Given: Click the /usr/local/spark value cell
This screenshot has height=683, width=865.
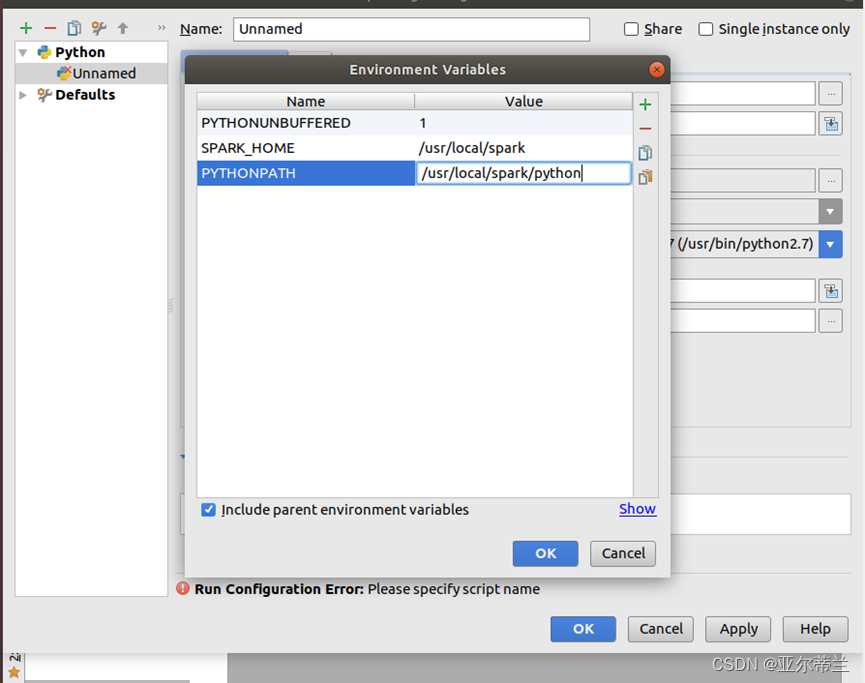Looking at the screenshot, I should [x=524, y=148].
